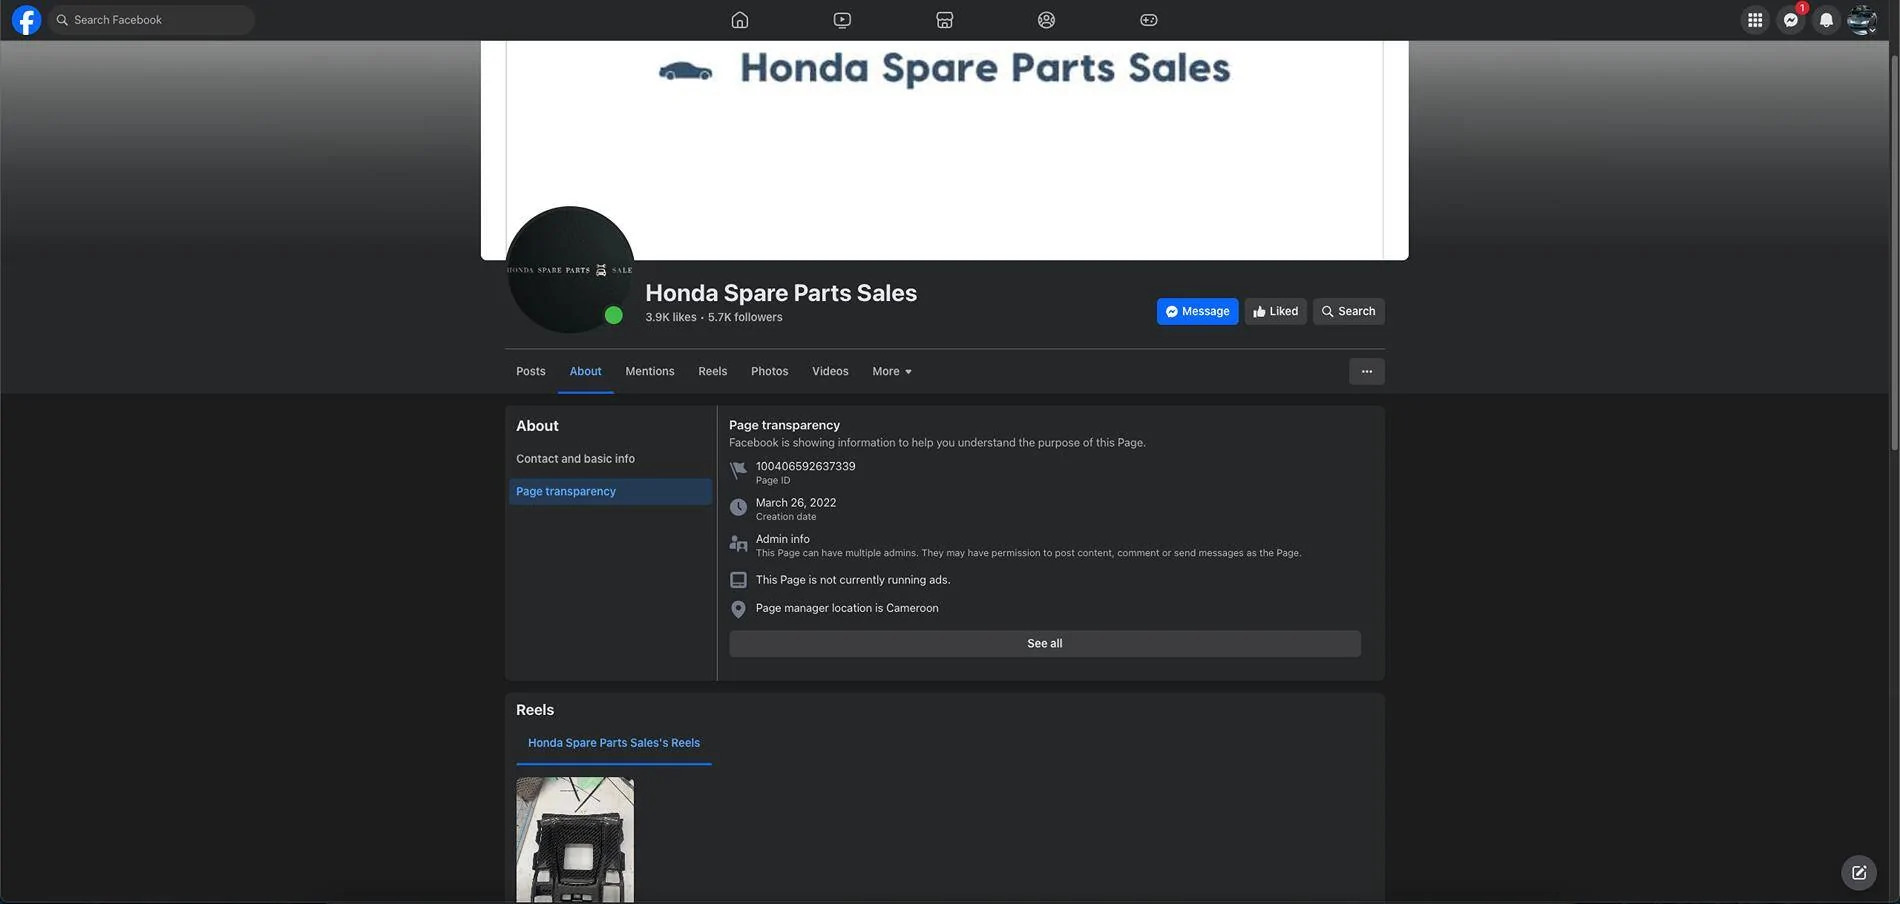1900x904 pixels.
Task: Open the Facebook home feed icon
Action: pos(738,18)
